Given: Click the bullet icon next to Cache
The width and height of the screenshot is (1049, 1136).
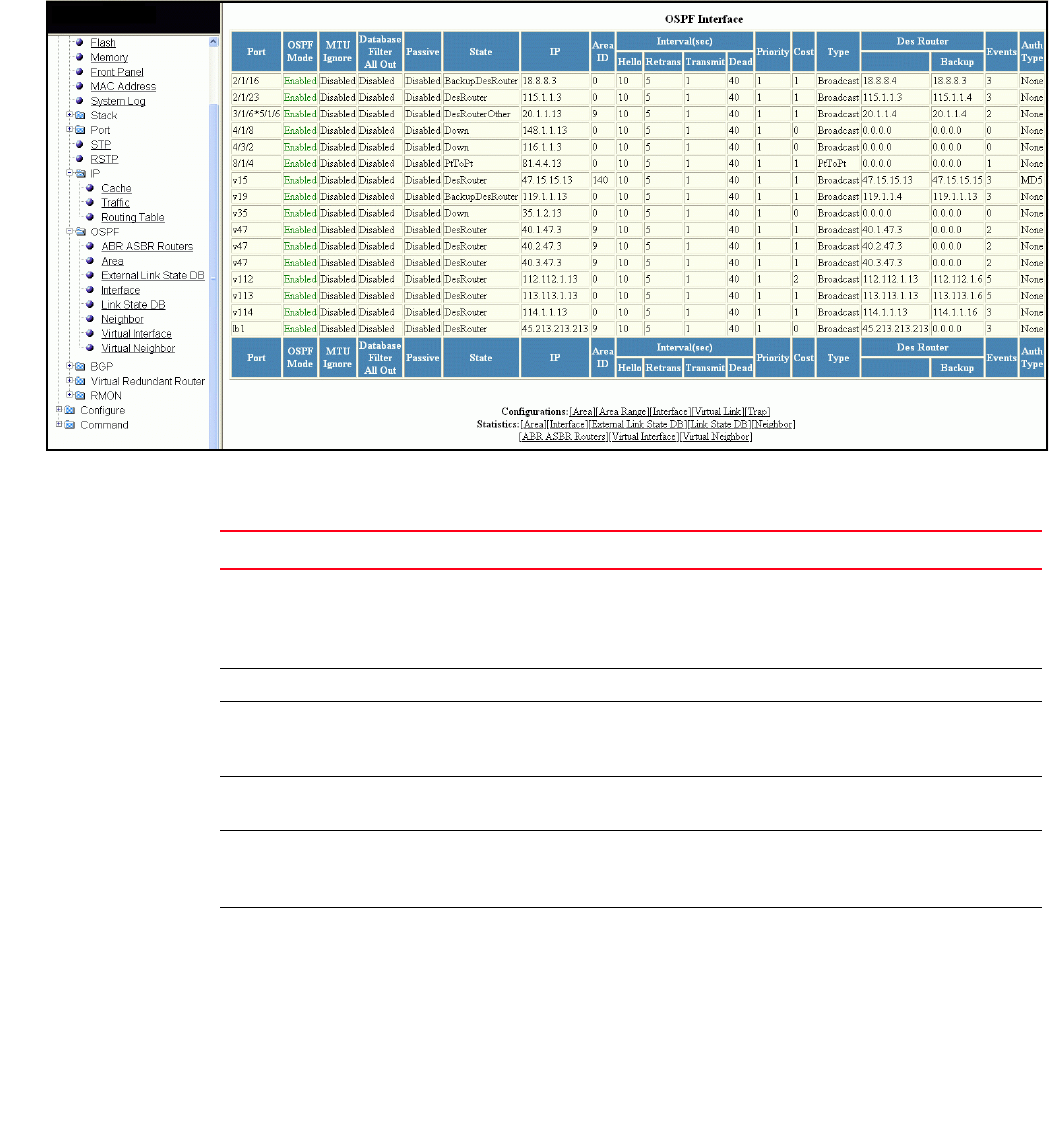Looking at the screenshot, I should [x=90, y=188].
